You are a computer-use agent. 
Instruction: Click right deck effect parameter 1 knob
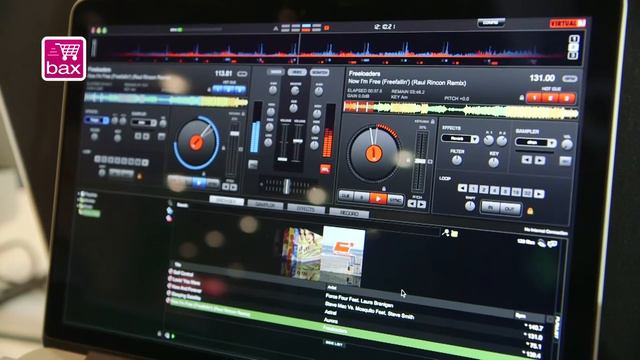pos(489,140)
